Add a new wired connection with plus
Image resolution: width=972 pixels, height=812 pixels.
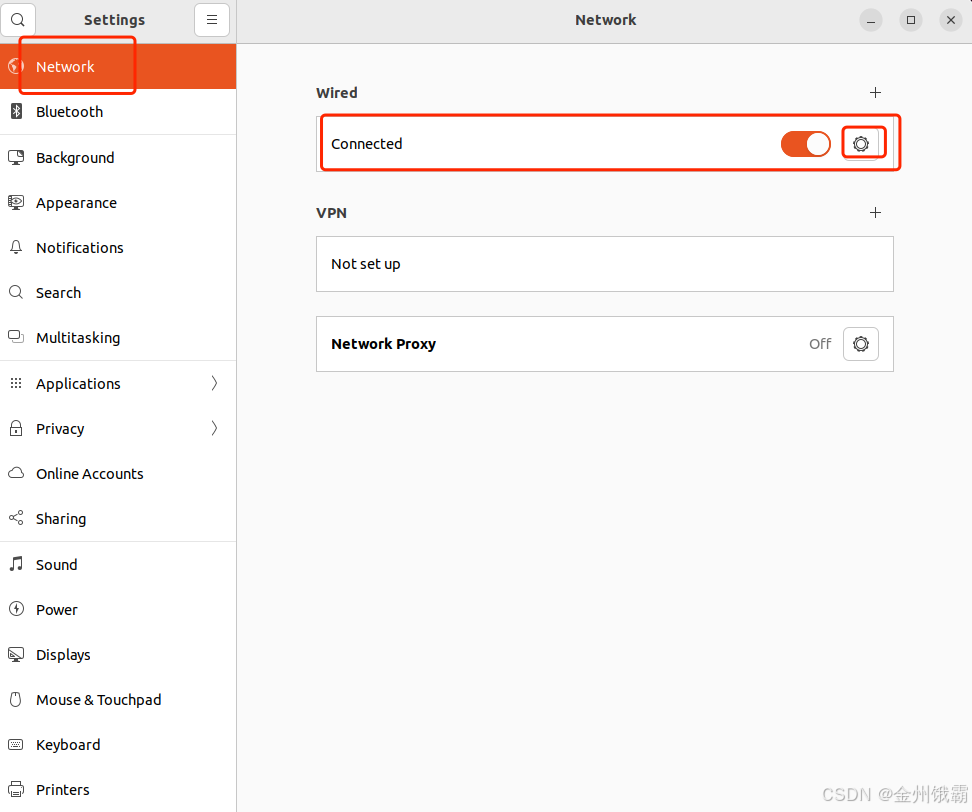coord(875,93)
